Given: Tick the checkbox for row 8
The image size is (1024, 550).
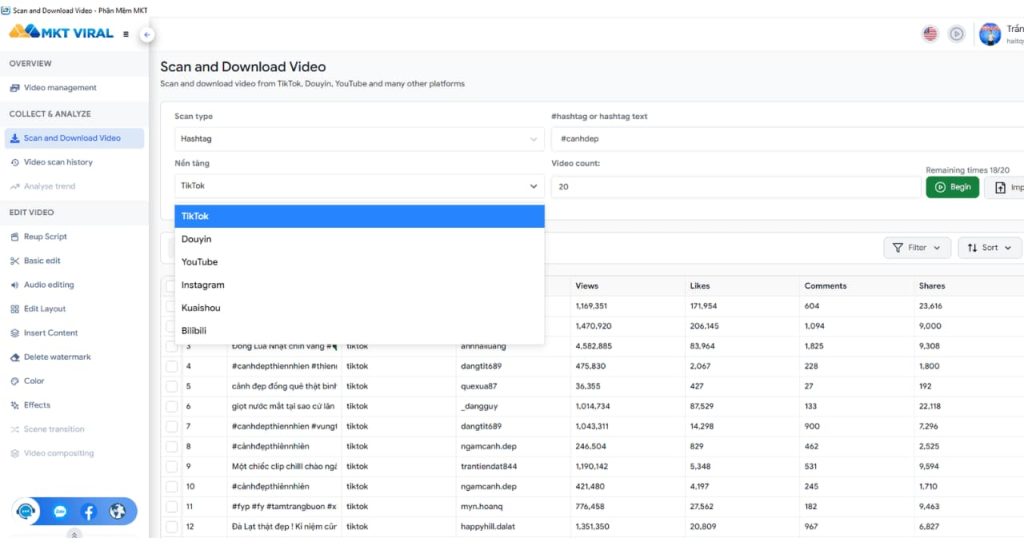Looking at the screenshot, I should tap(171, 447).
